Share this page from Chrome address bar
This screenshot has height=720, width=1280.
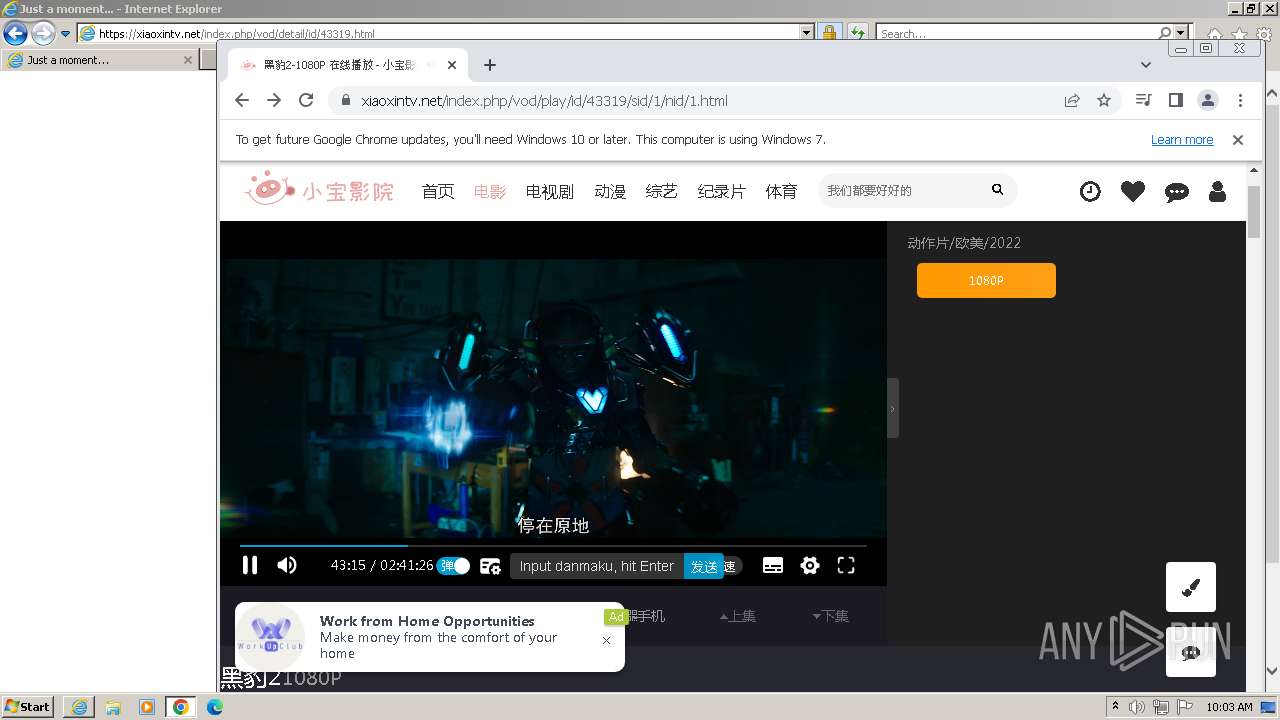(1072, 100)
